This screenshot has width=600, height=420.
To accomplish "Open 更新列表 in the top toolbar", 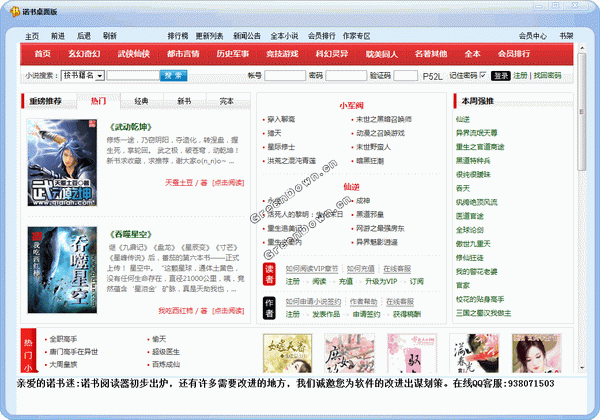I will coord(209,36).
